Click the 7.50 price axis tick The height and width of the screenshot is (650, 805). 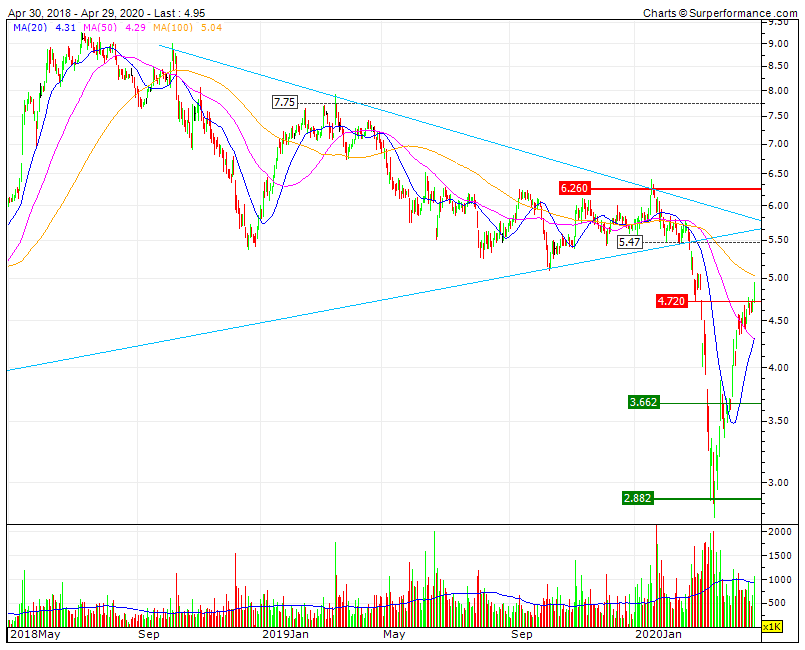tap(778, 116)
